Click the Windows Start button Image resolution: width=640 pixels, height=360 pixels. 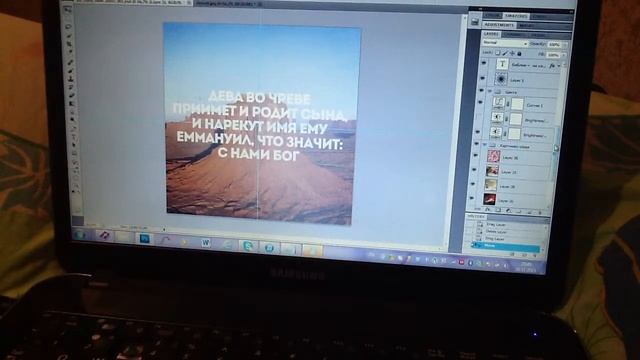[x=80, y=234]
